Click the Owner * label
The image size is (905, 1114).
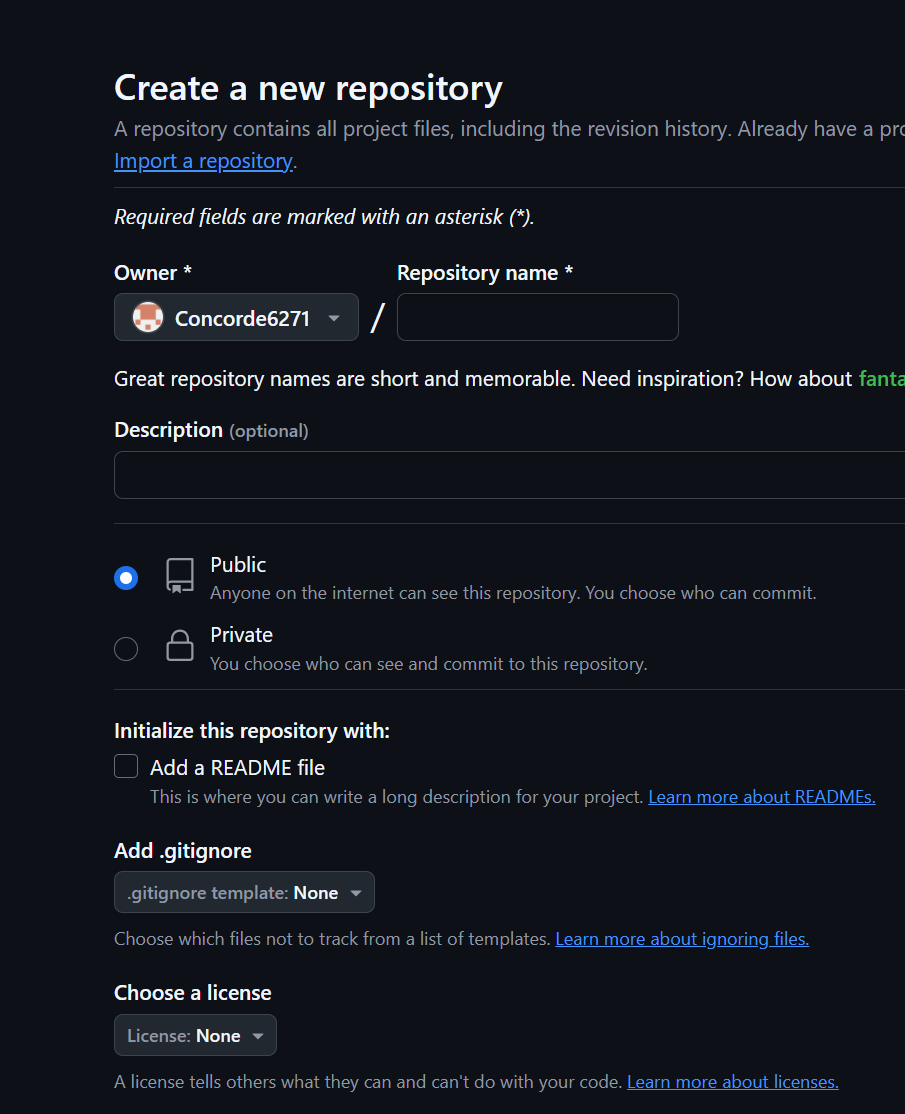pos(153,273)
